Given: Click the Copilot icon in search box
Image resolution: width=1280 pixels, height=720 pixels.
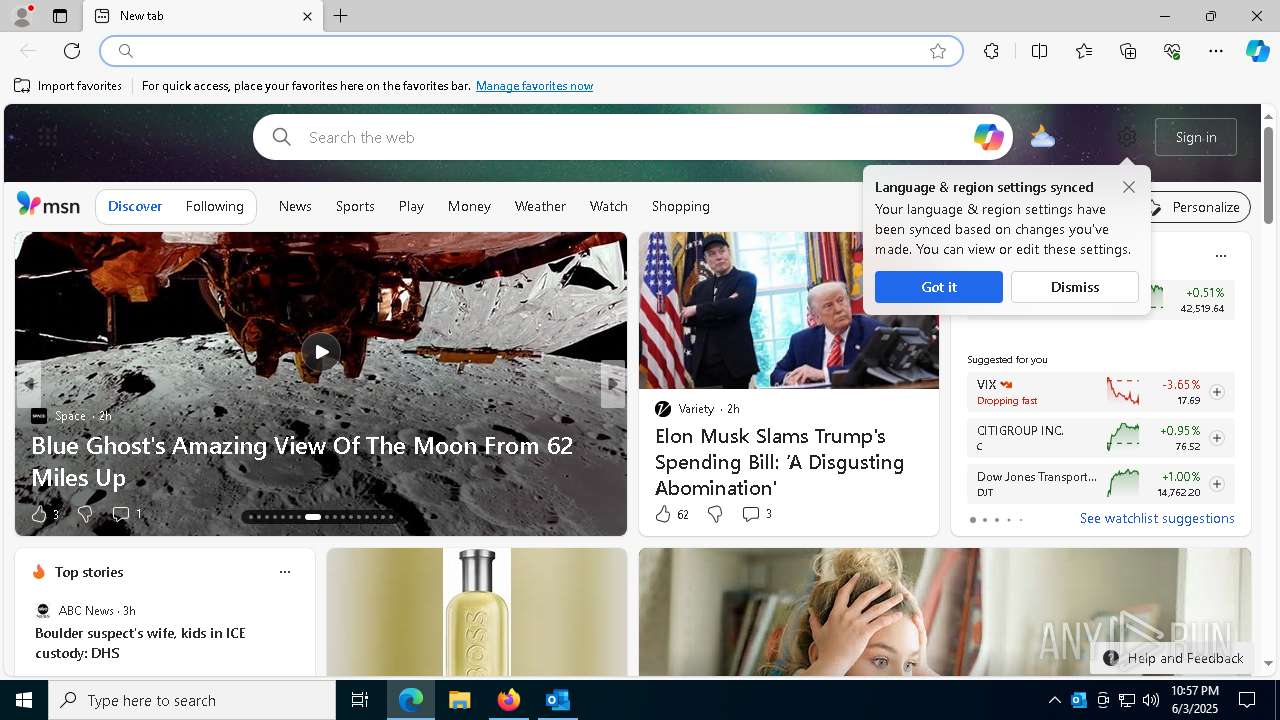Looking at the screenshot, I should (988, 137).
